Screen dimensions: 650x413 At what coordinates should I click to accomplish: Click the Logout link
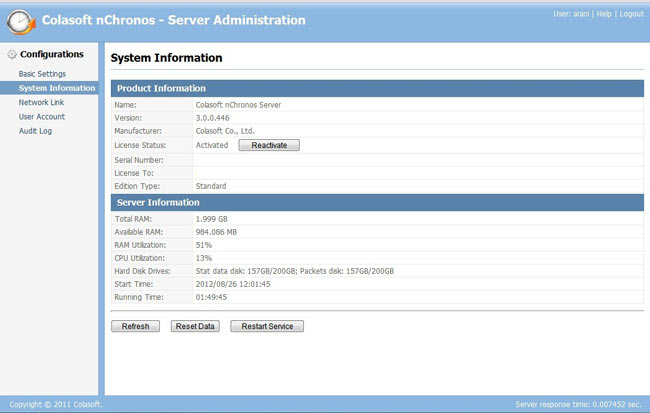click(632, 14)
